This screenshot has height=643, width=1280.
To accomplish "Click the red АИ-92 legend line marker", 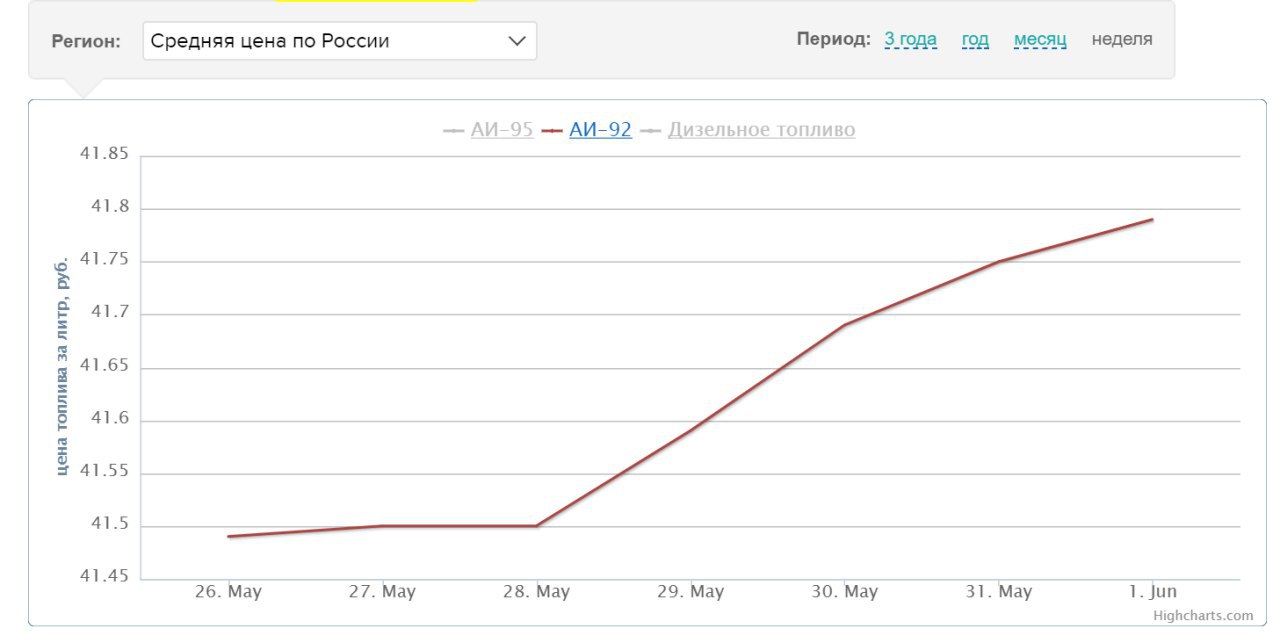I will coord(551,131).
